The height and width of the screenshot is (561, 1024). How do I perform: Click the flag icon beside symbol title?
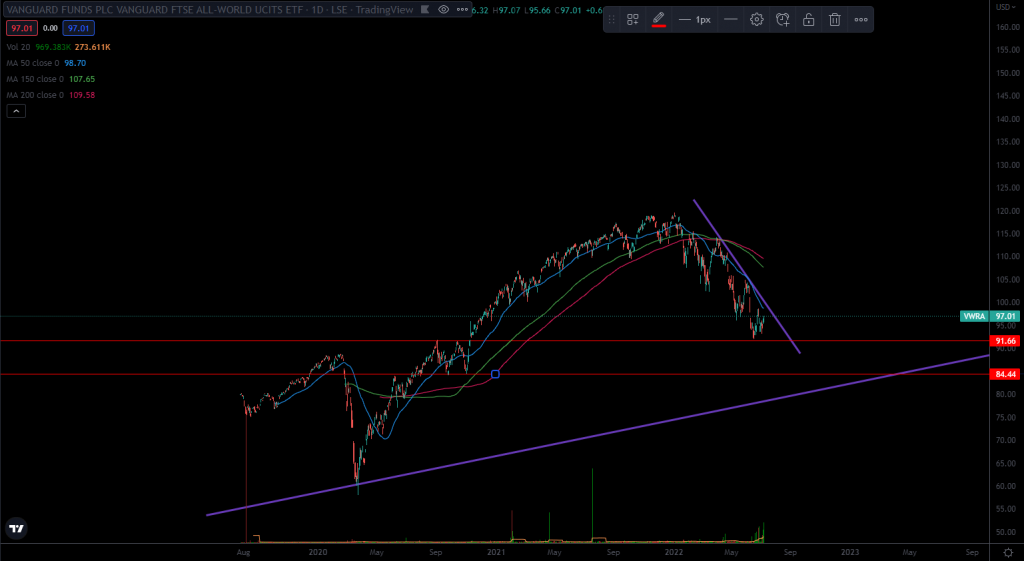coord(425,10)
